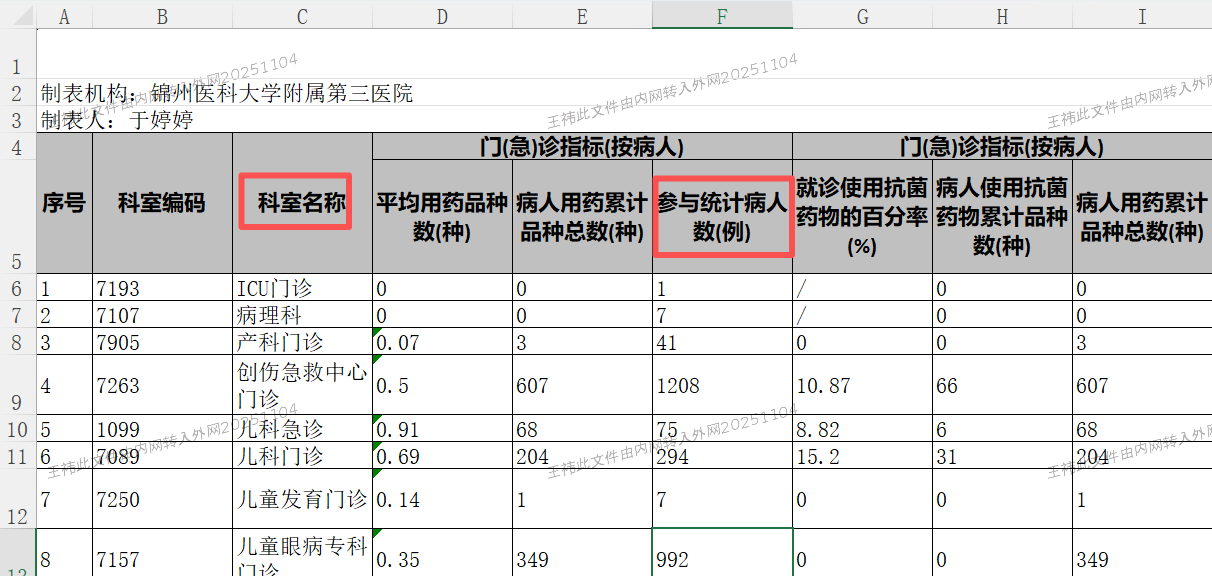Select the 平均用药品种数(种) header cell
Viewport: 1212px width, 576px height.
442,216
